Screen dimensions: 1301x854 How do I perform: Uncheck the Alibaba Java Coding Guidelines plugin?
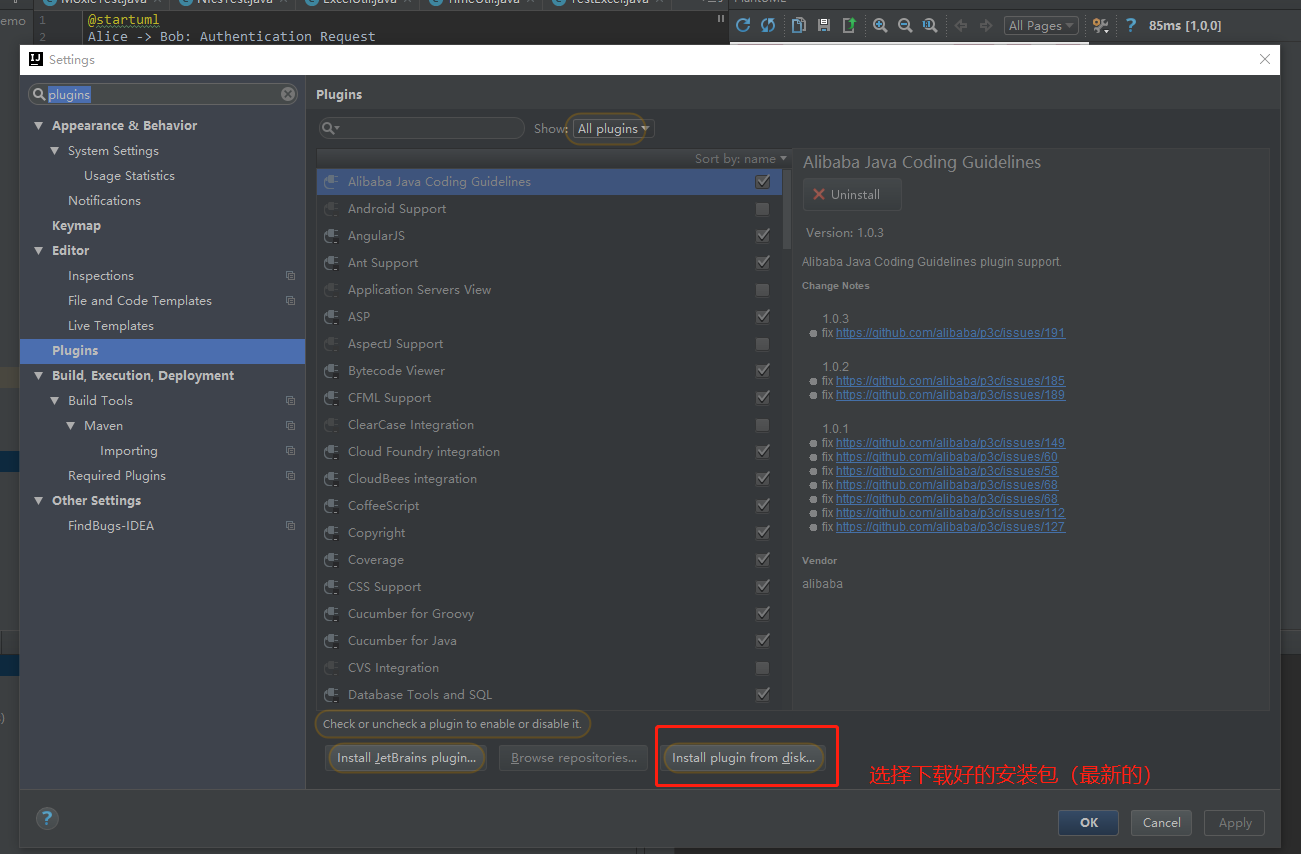click(763, 182)
